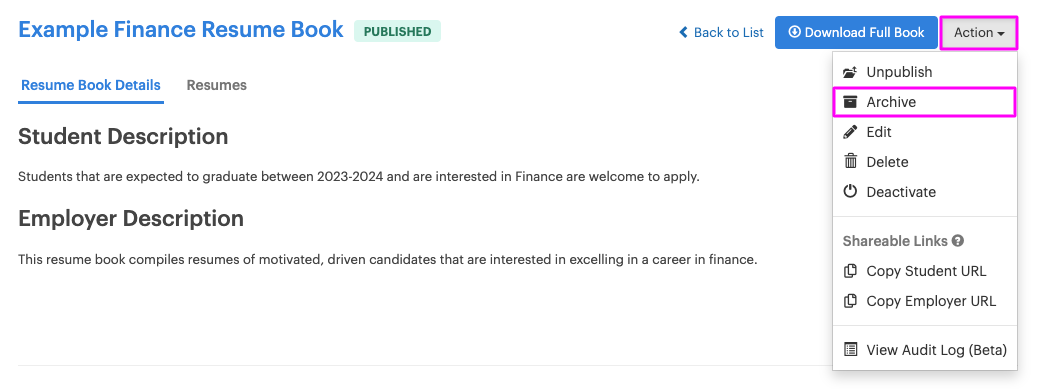This screenshot has width=1047, height=389.
Task: Click the Archive box icon
Action: tap(849, 102)
